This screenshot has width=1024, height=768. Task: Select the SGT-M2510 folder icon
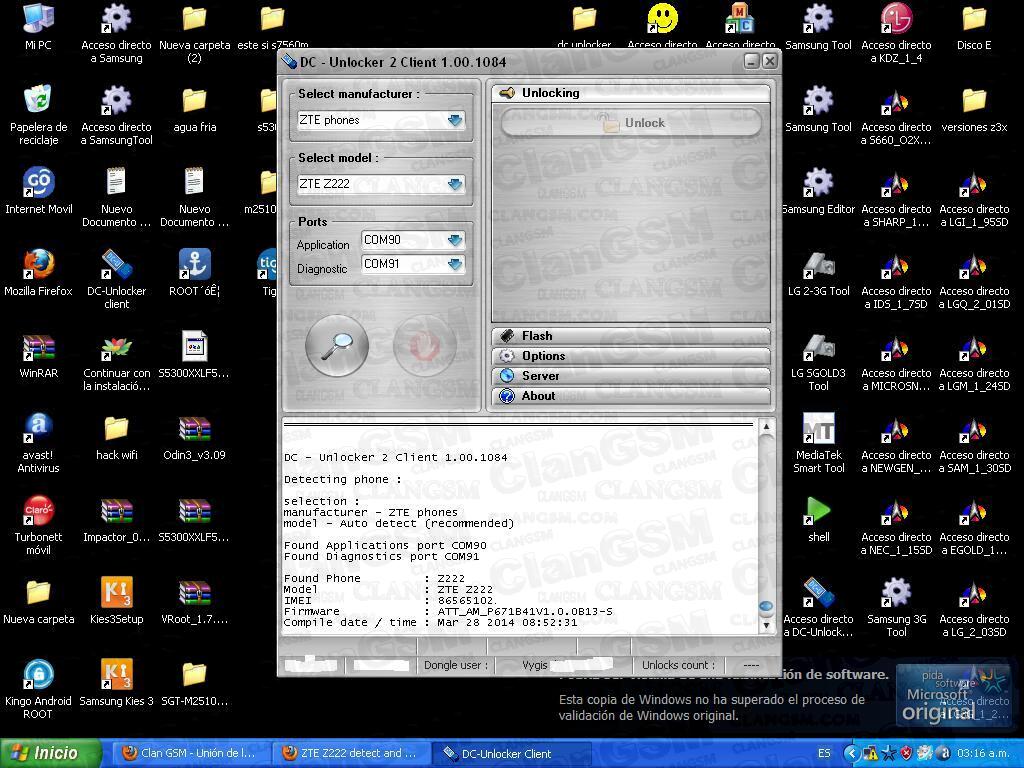click(195, 683)
